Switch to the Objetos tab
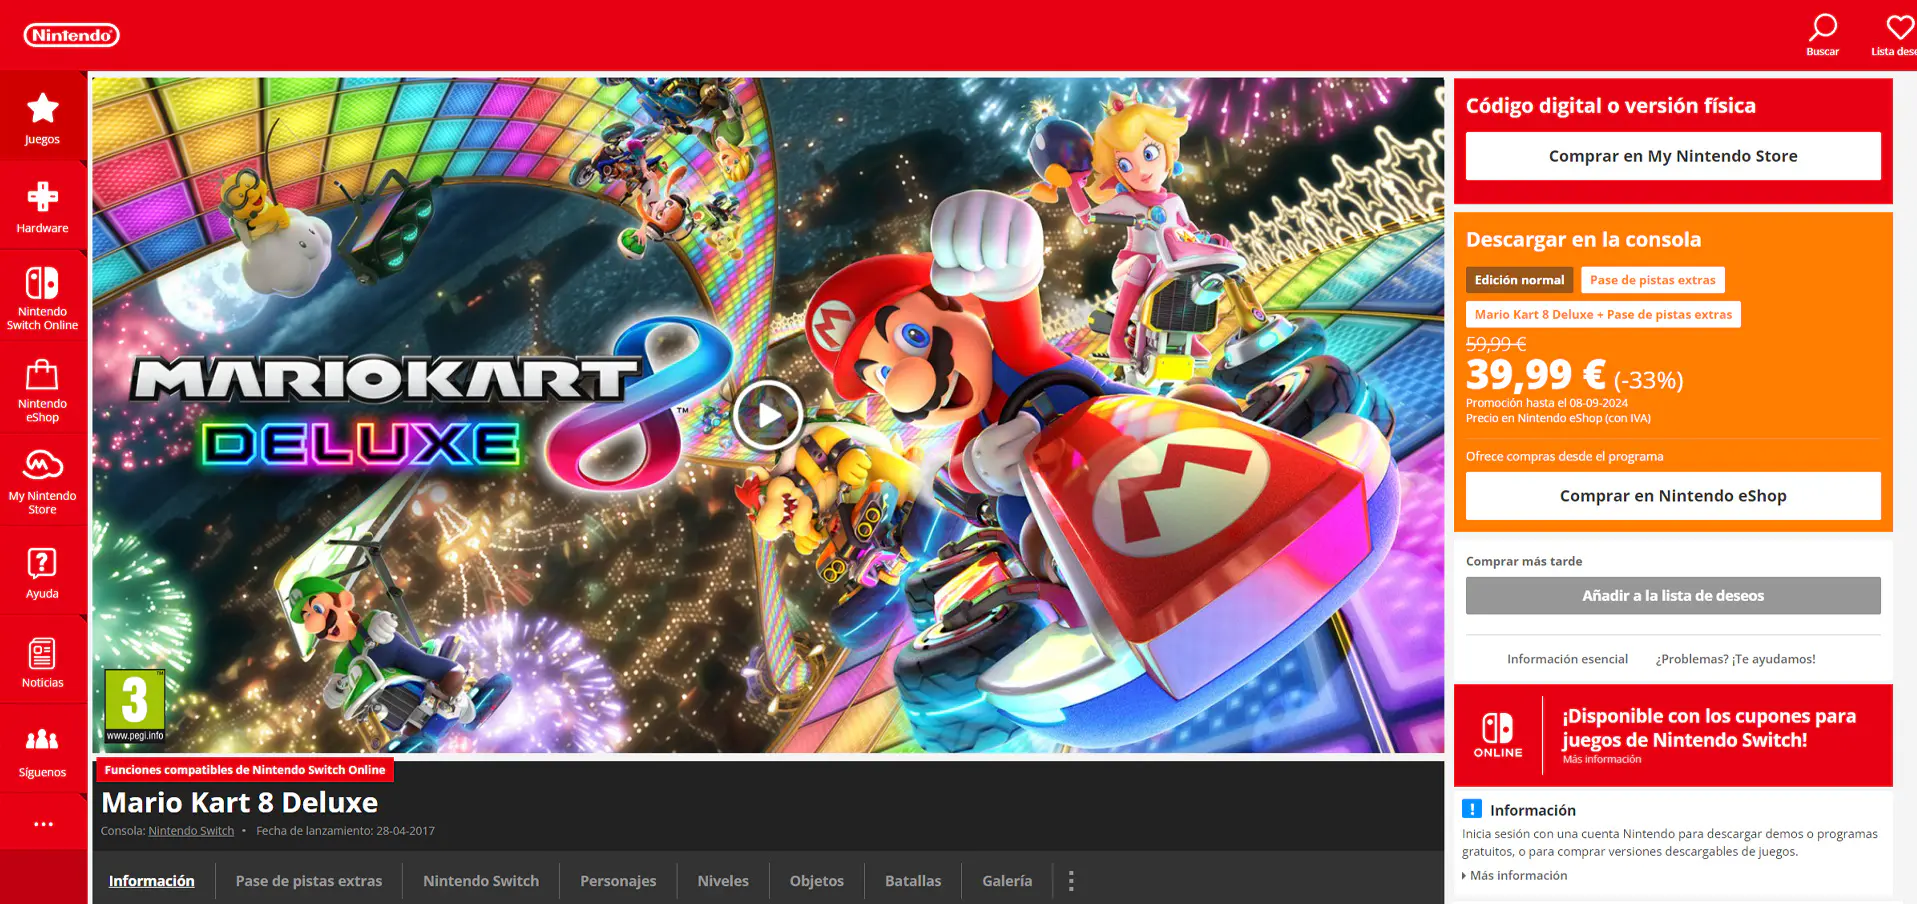This screenshot has height=904, width=1917. point(817,881)
